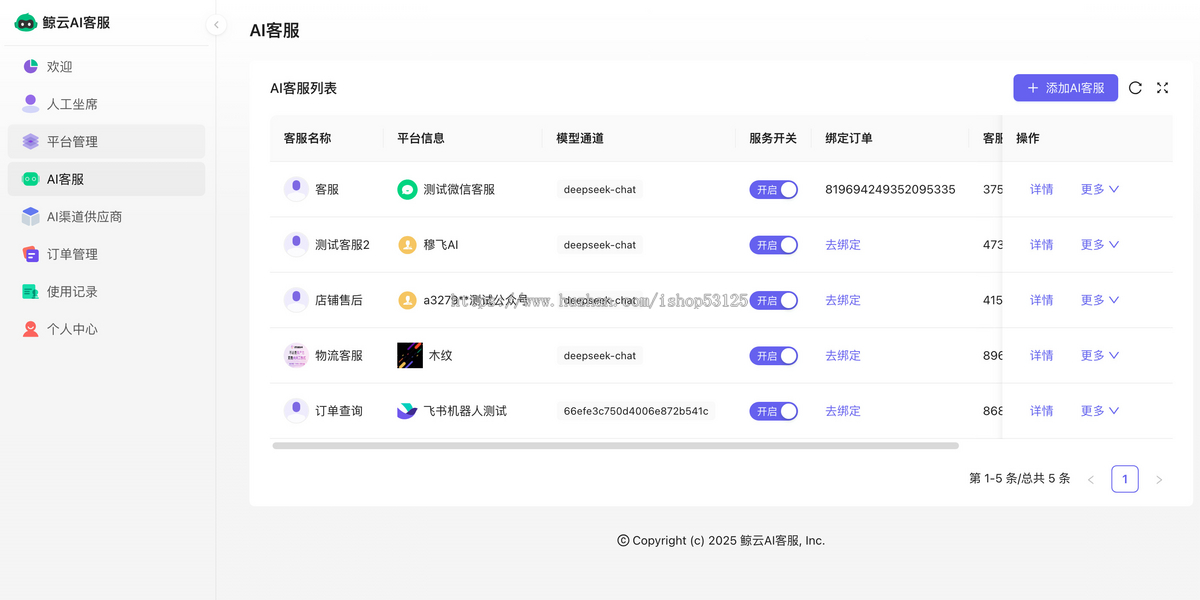Click the 订单管理 icon

coord(30,254)
